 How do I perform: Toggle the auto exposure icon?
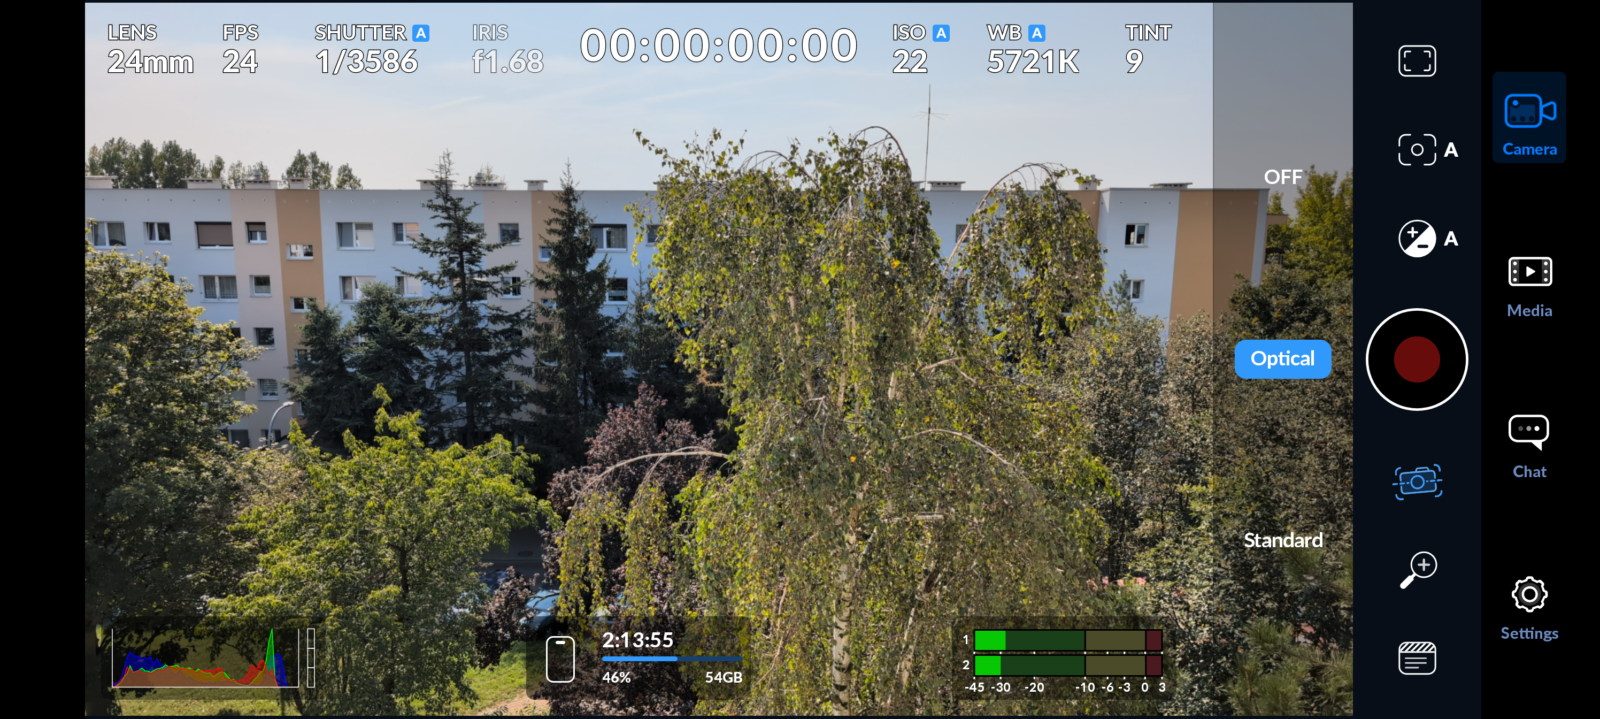(x=1426, y=239)
